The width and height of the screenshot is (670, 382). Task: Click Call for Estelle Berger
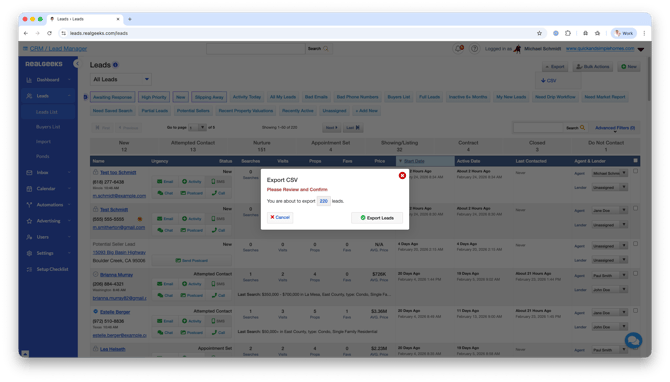coord(218,332)
